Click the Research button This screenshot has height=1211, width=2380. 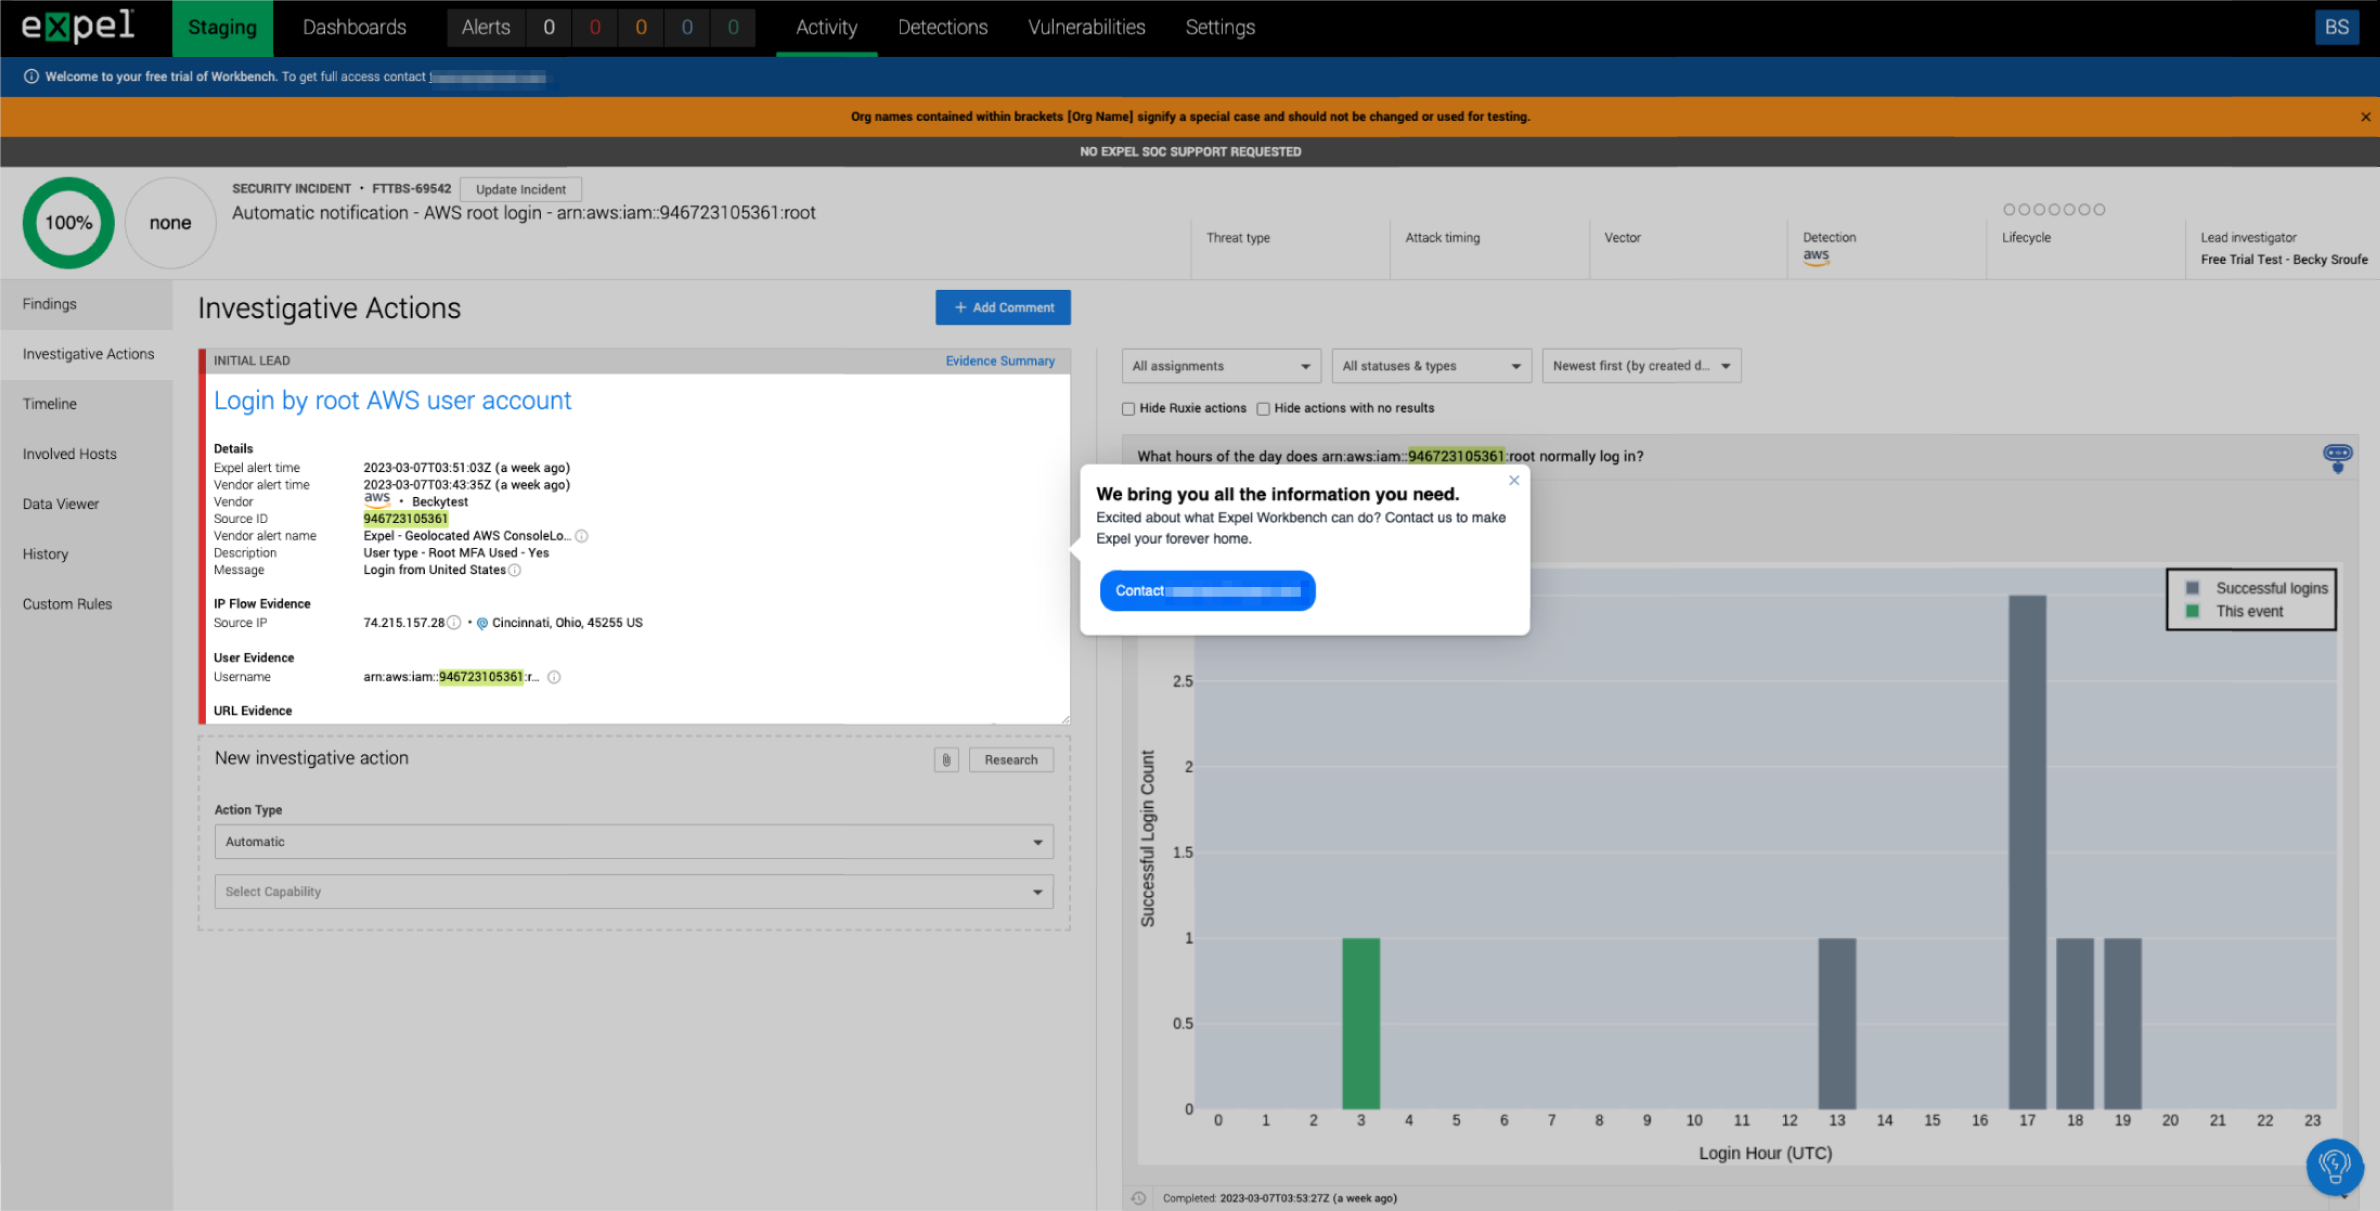(1011, 760)
